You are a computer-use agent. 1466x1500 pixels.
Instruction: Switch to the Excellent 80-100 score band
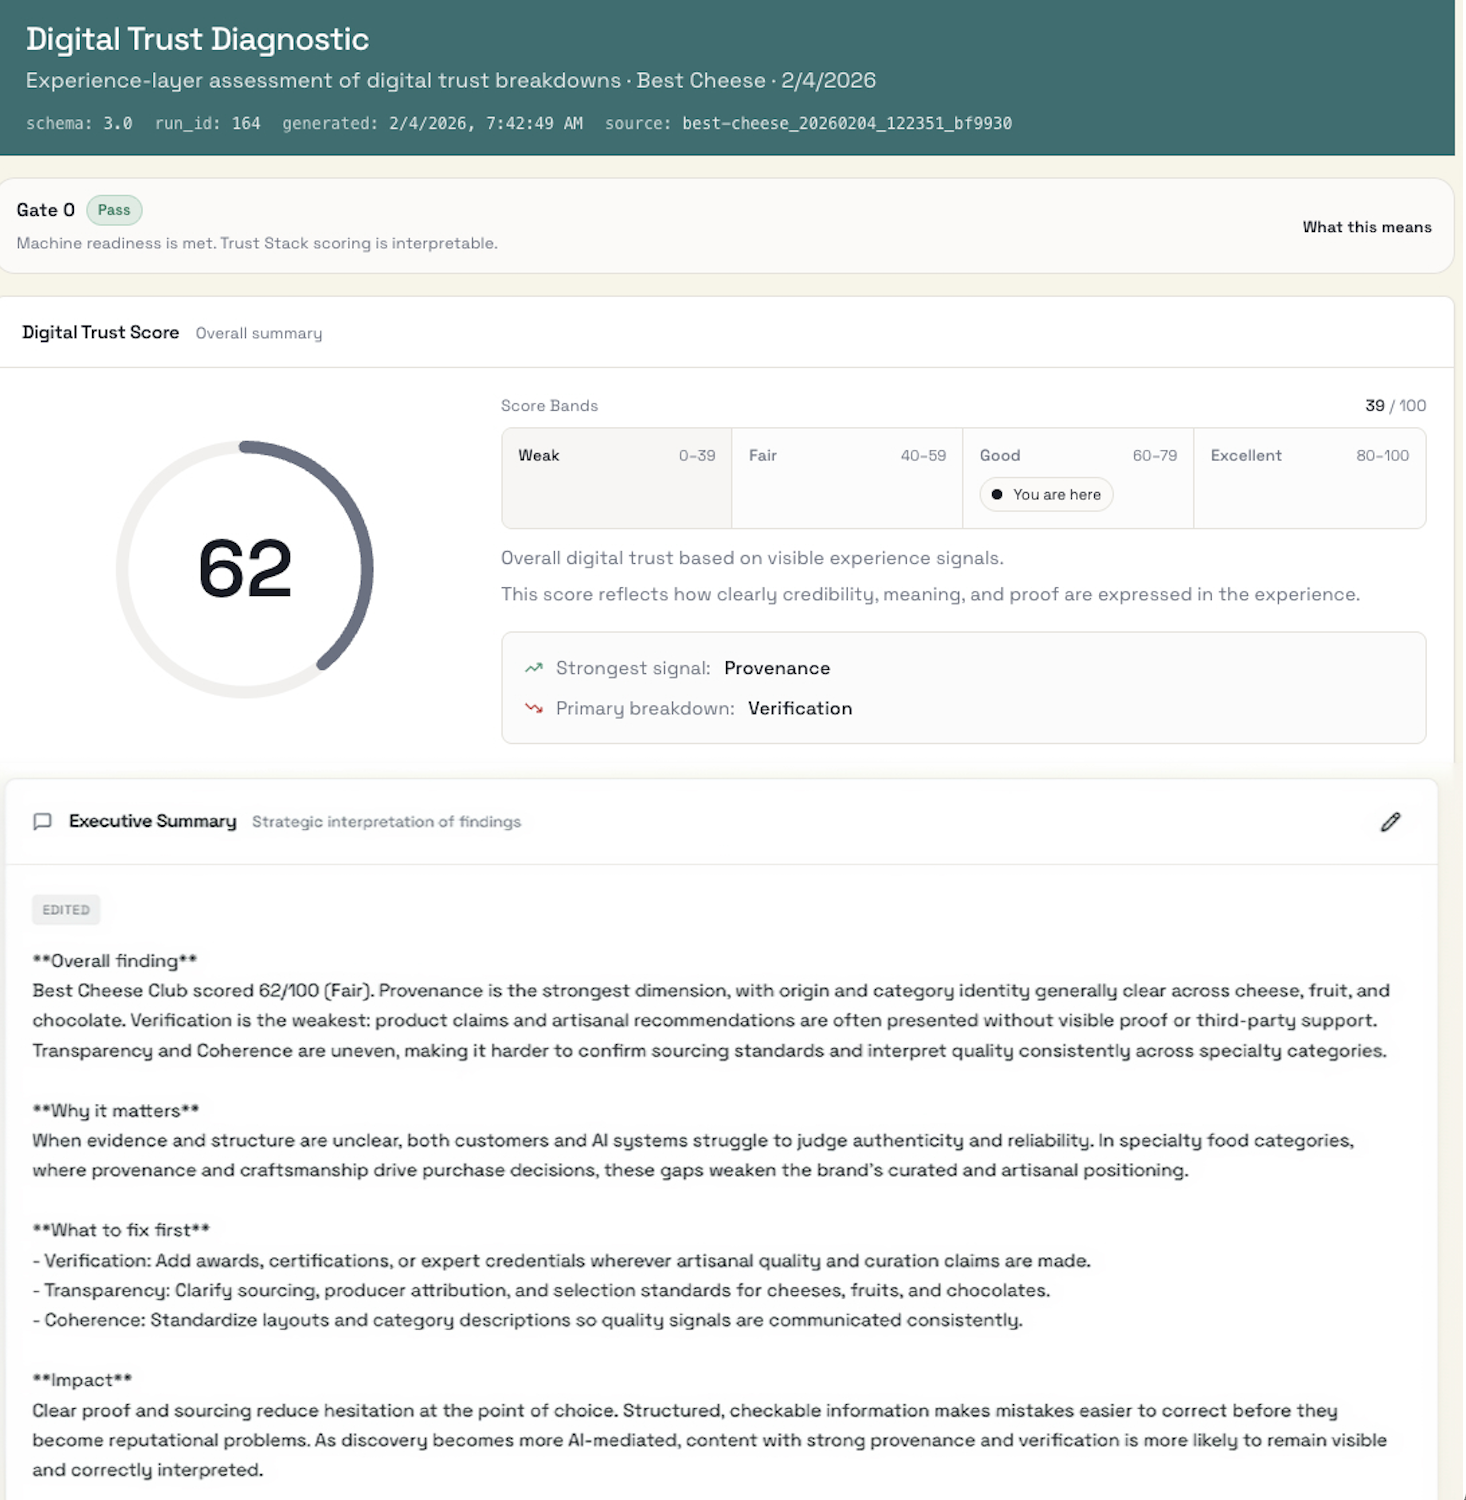pos(1310,478)
